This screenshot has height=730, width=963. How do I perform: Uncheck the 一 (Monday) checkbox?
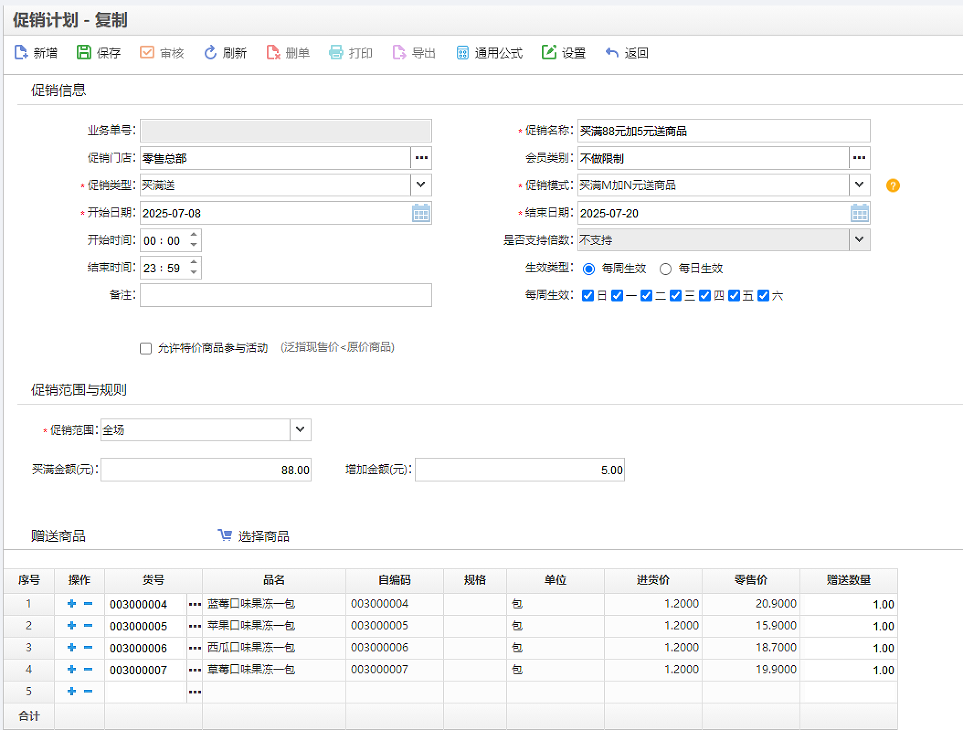(x=617, y=296)
